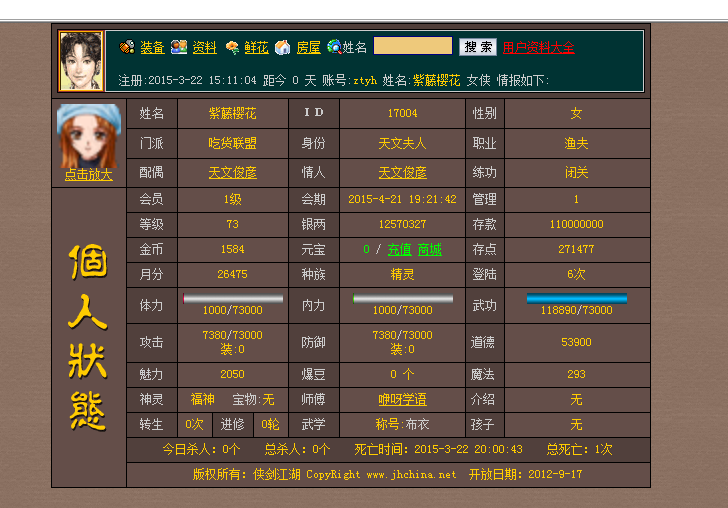
Task: Click the 称号:布衣 cell
Action: (x=402, y=424)
